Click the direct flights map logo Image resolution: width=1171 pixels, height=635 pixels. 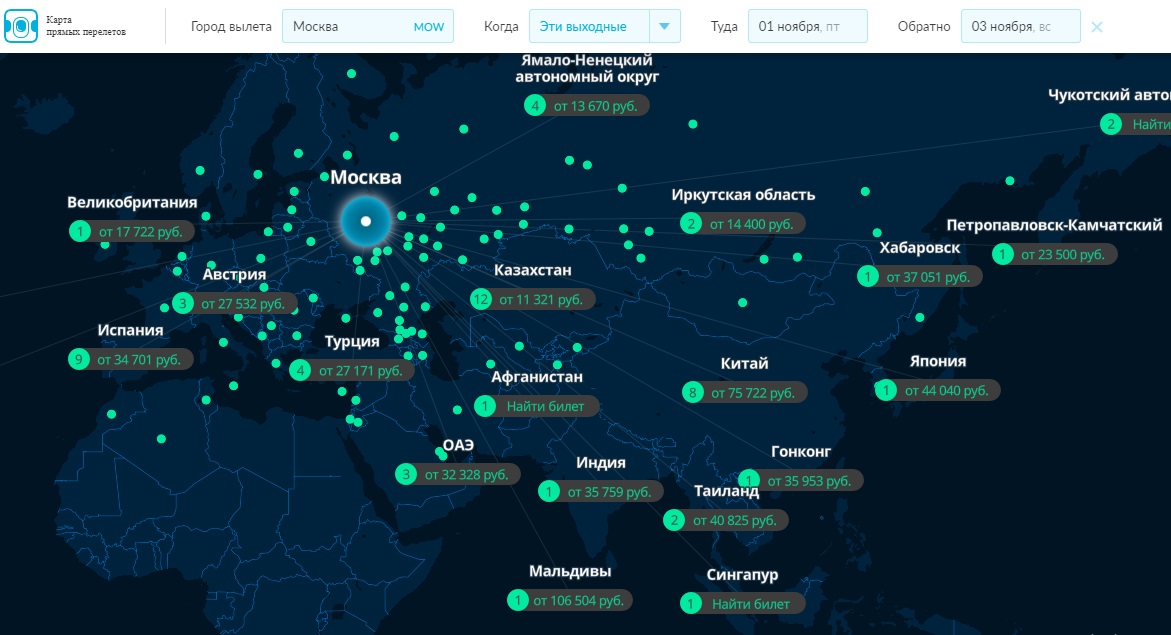pyautogui.click(x=20, y=26)
